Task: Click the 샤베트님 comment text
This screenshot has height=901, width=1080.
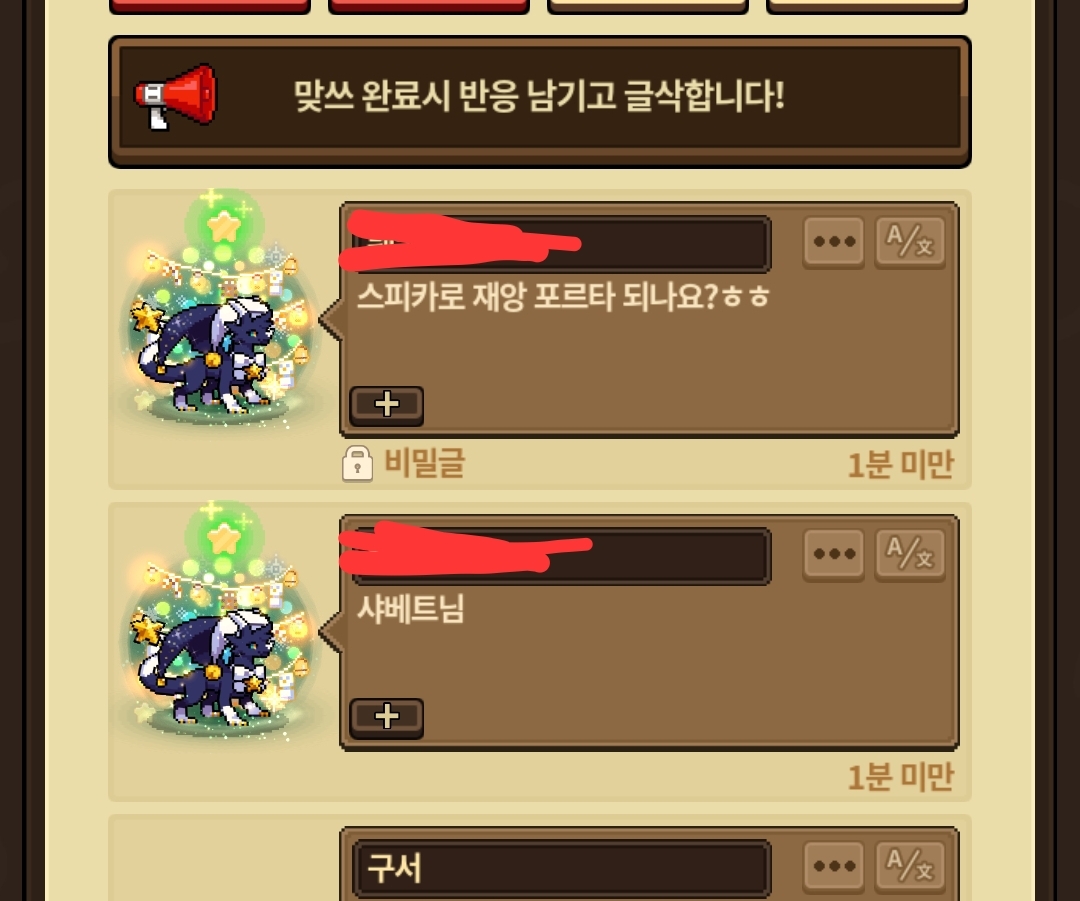Action: pyautogui.click(x=411, y=609)
